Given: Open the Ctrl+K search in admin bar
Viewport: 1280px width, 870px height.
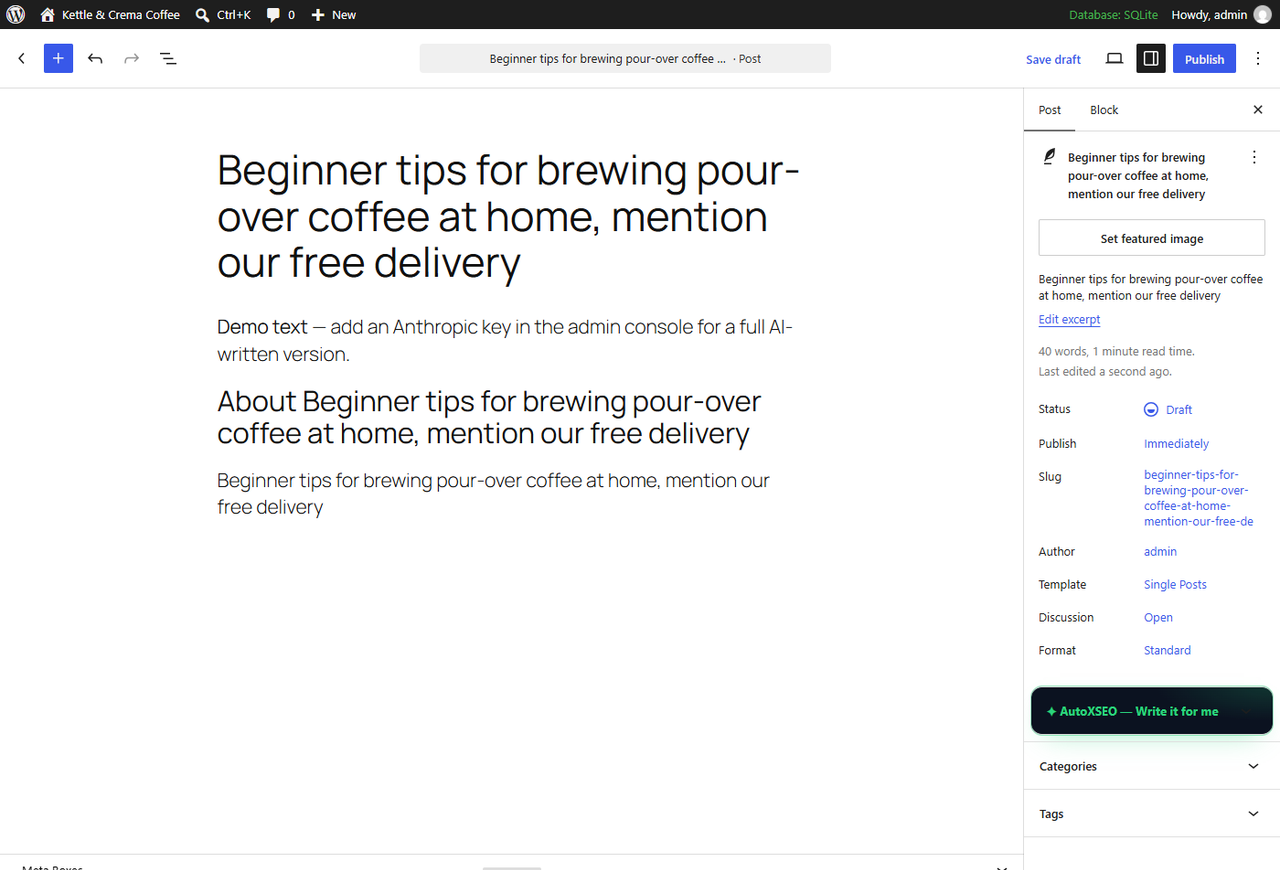Looking at the screenshot, I should click(x=222, y=15).
